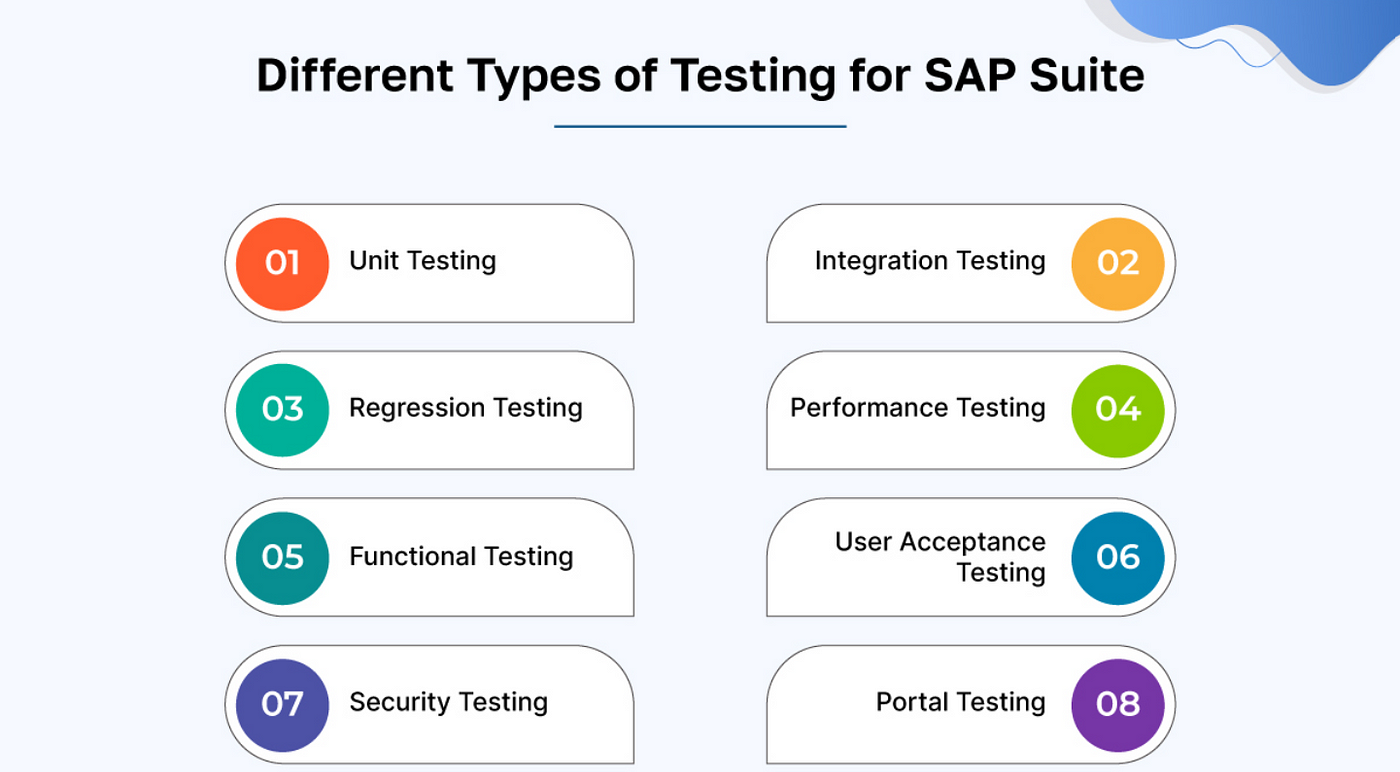
Task: Click the Different Types of Testing heading
Action: pyautogui.click(x=546, y=76)
